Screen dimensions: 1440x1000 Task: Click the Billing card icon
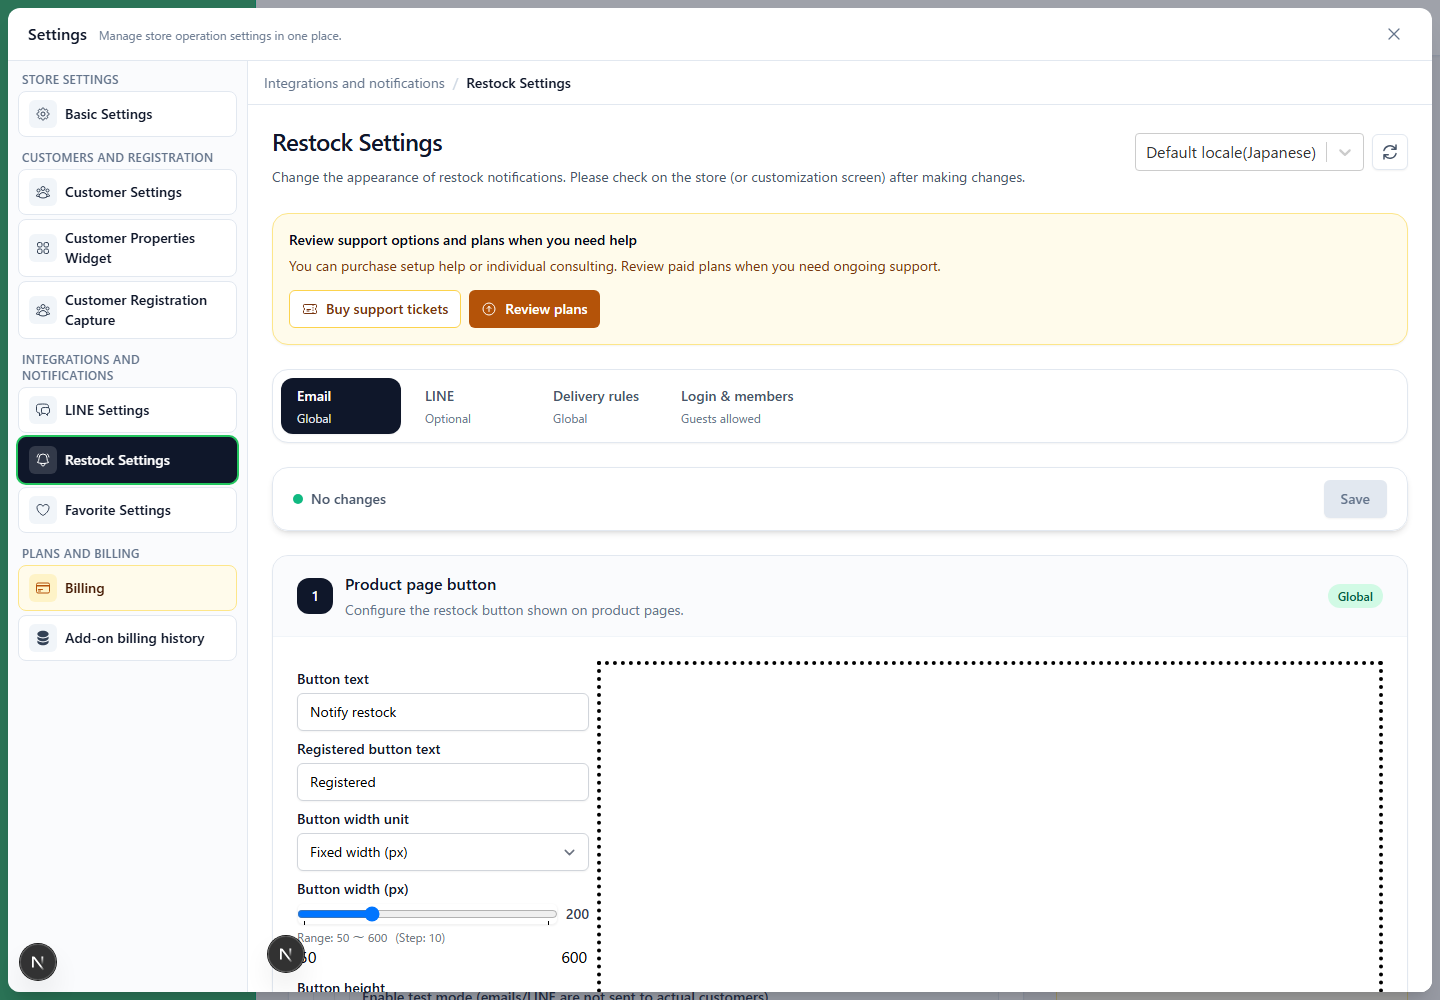[43, 588]
